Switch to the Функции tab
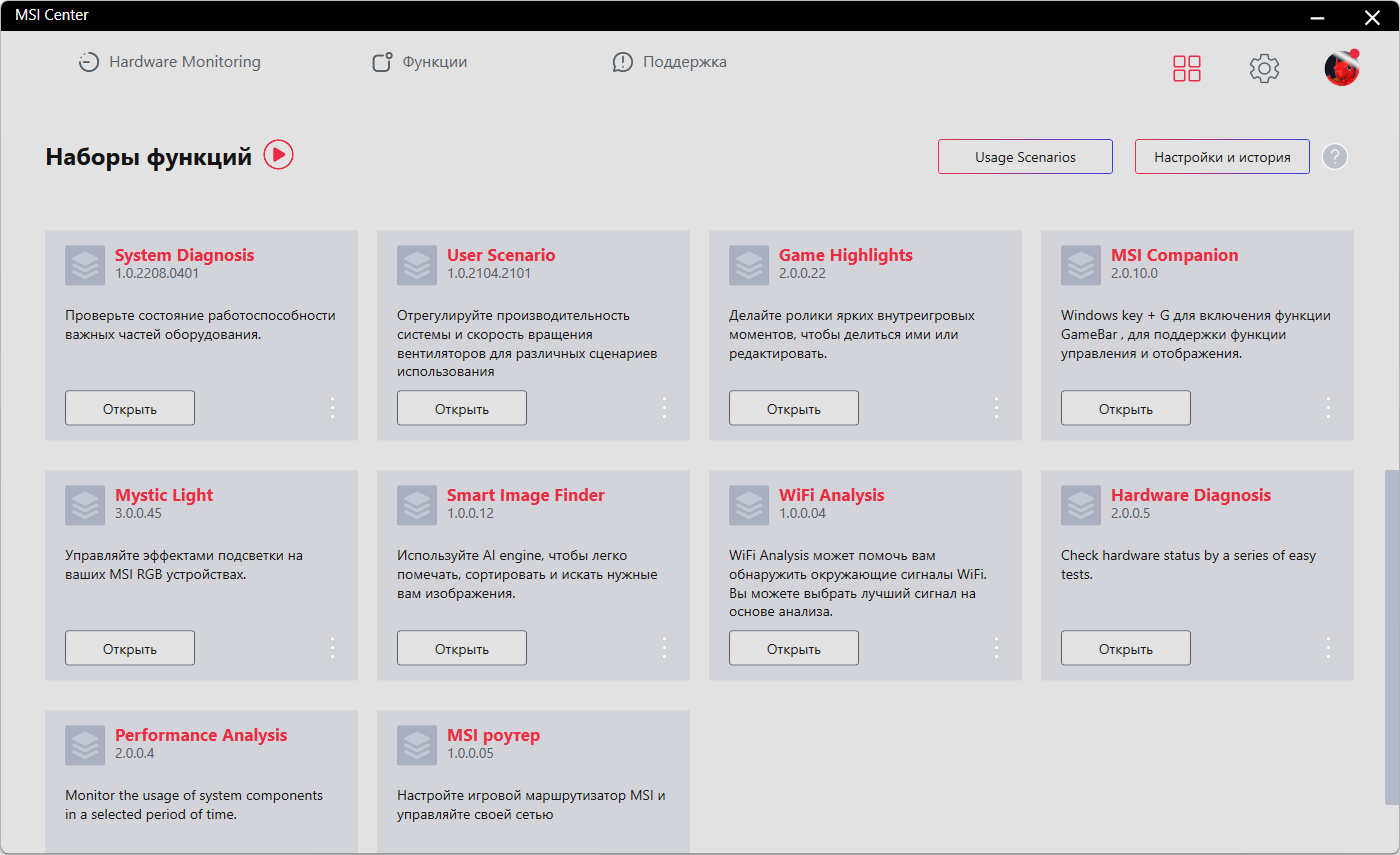This screenshot has height=855, width=1400. click(x=419, y=62)
